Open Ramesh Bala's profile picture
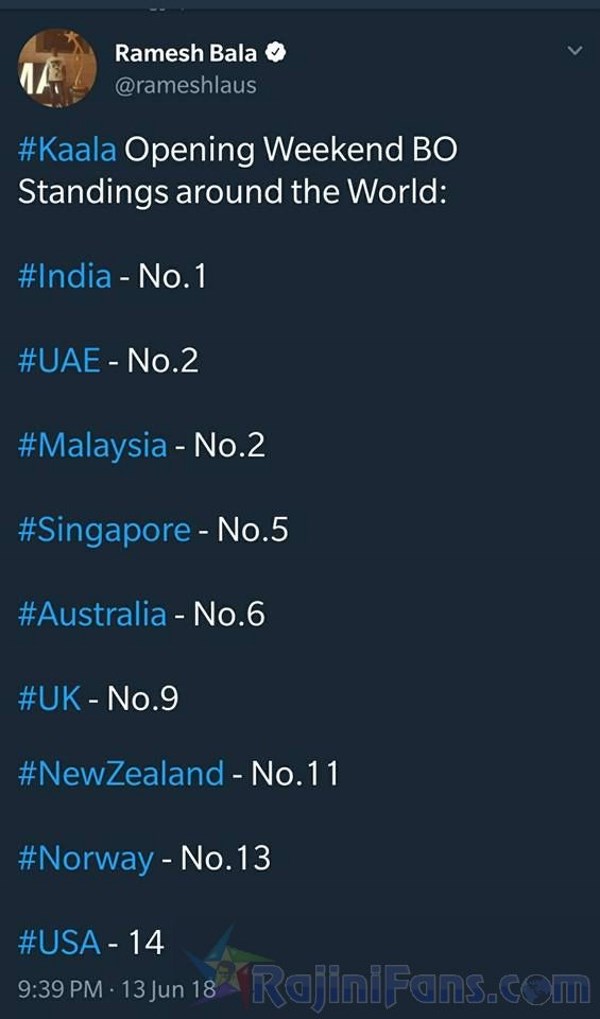 point(57,68)
